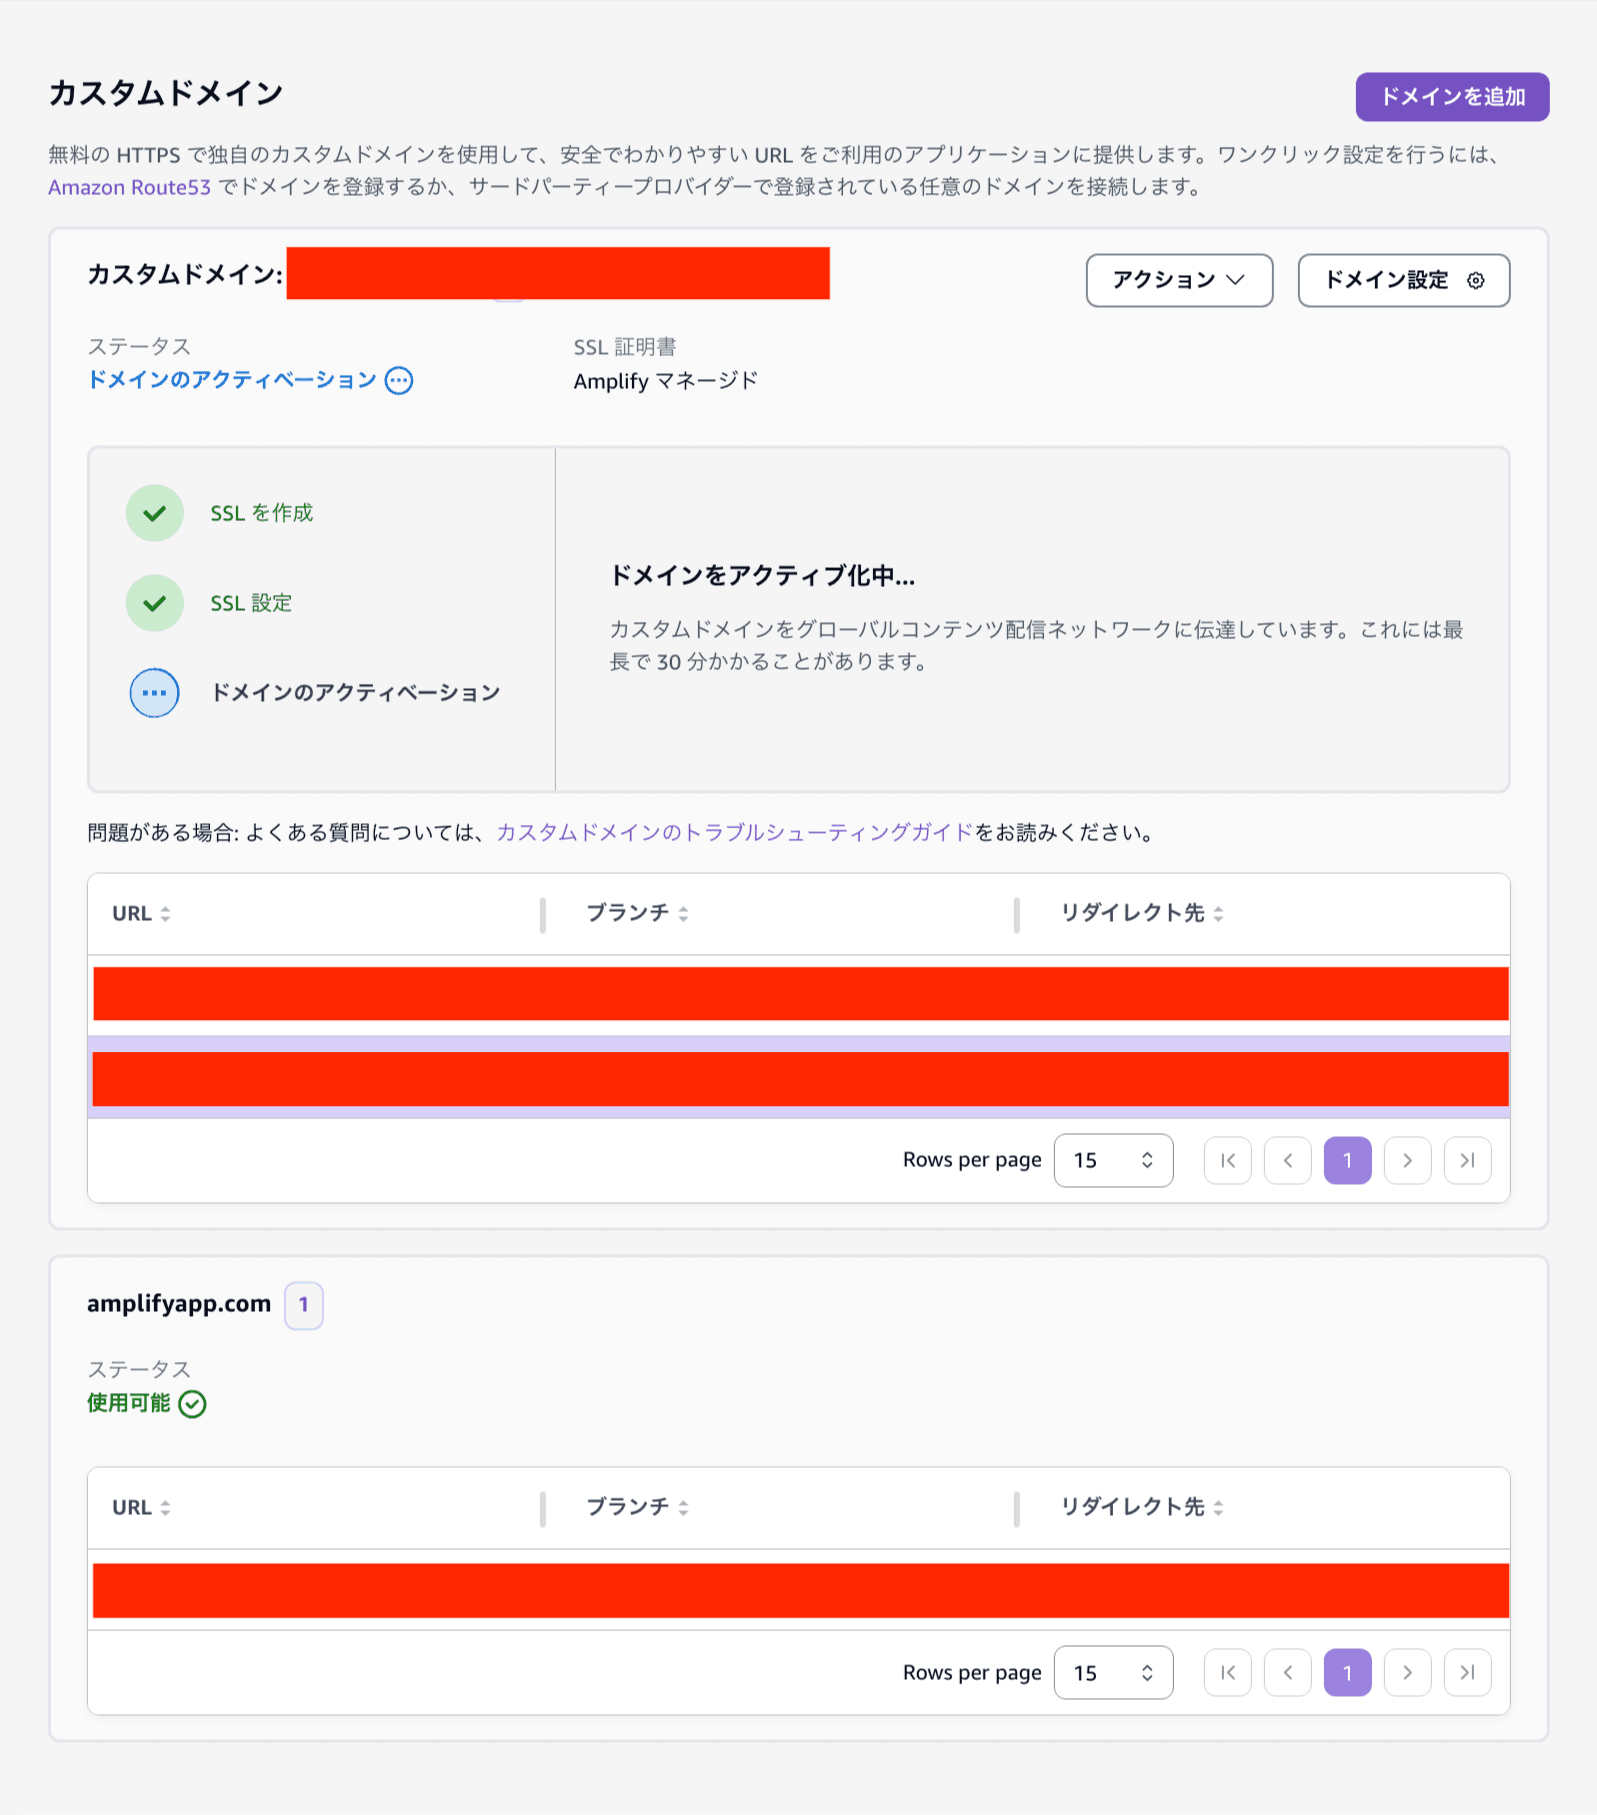
Task: Go to previous page in amplifyapp.com table
Action: (x=1288, y=1673)
